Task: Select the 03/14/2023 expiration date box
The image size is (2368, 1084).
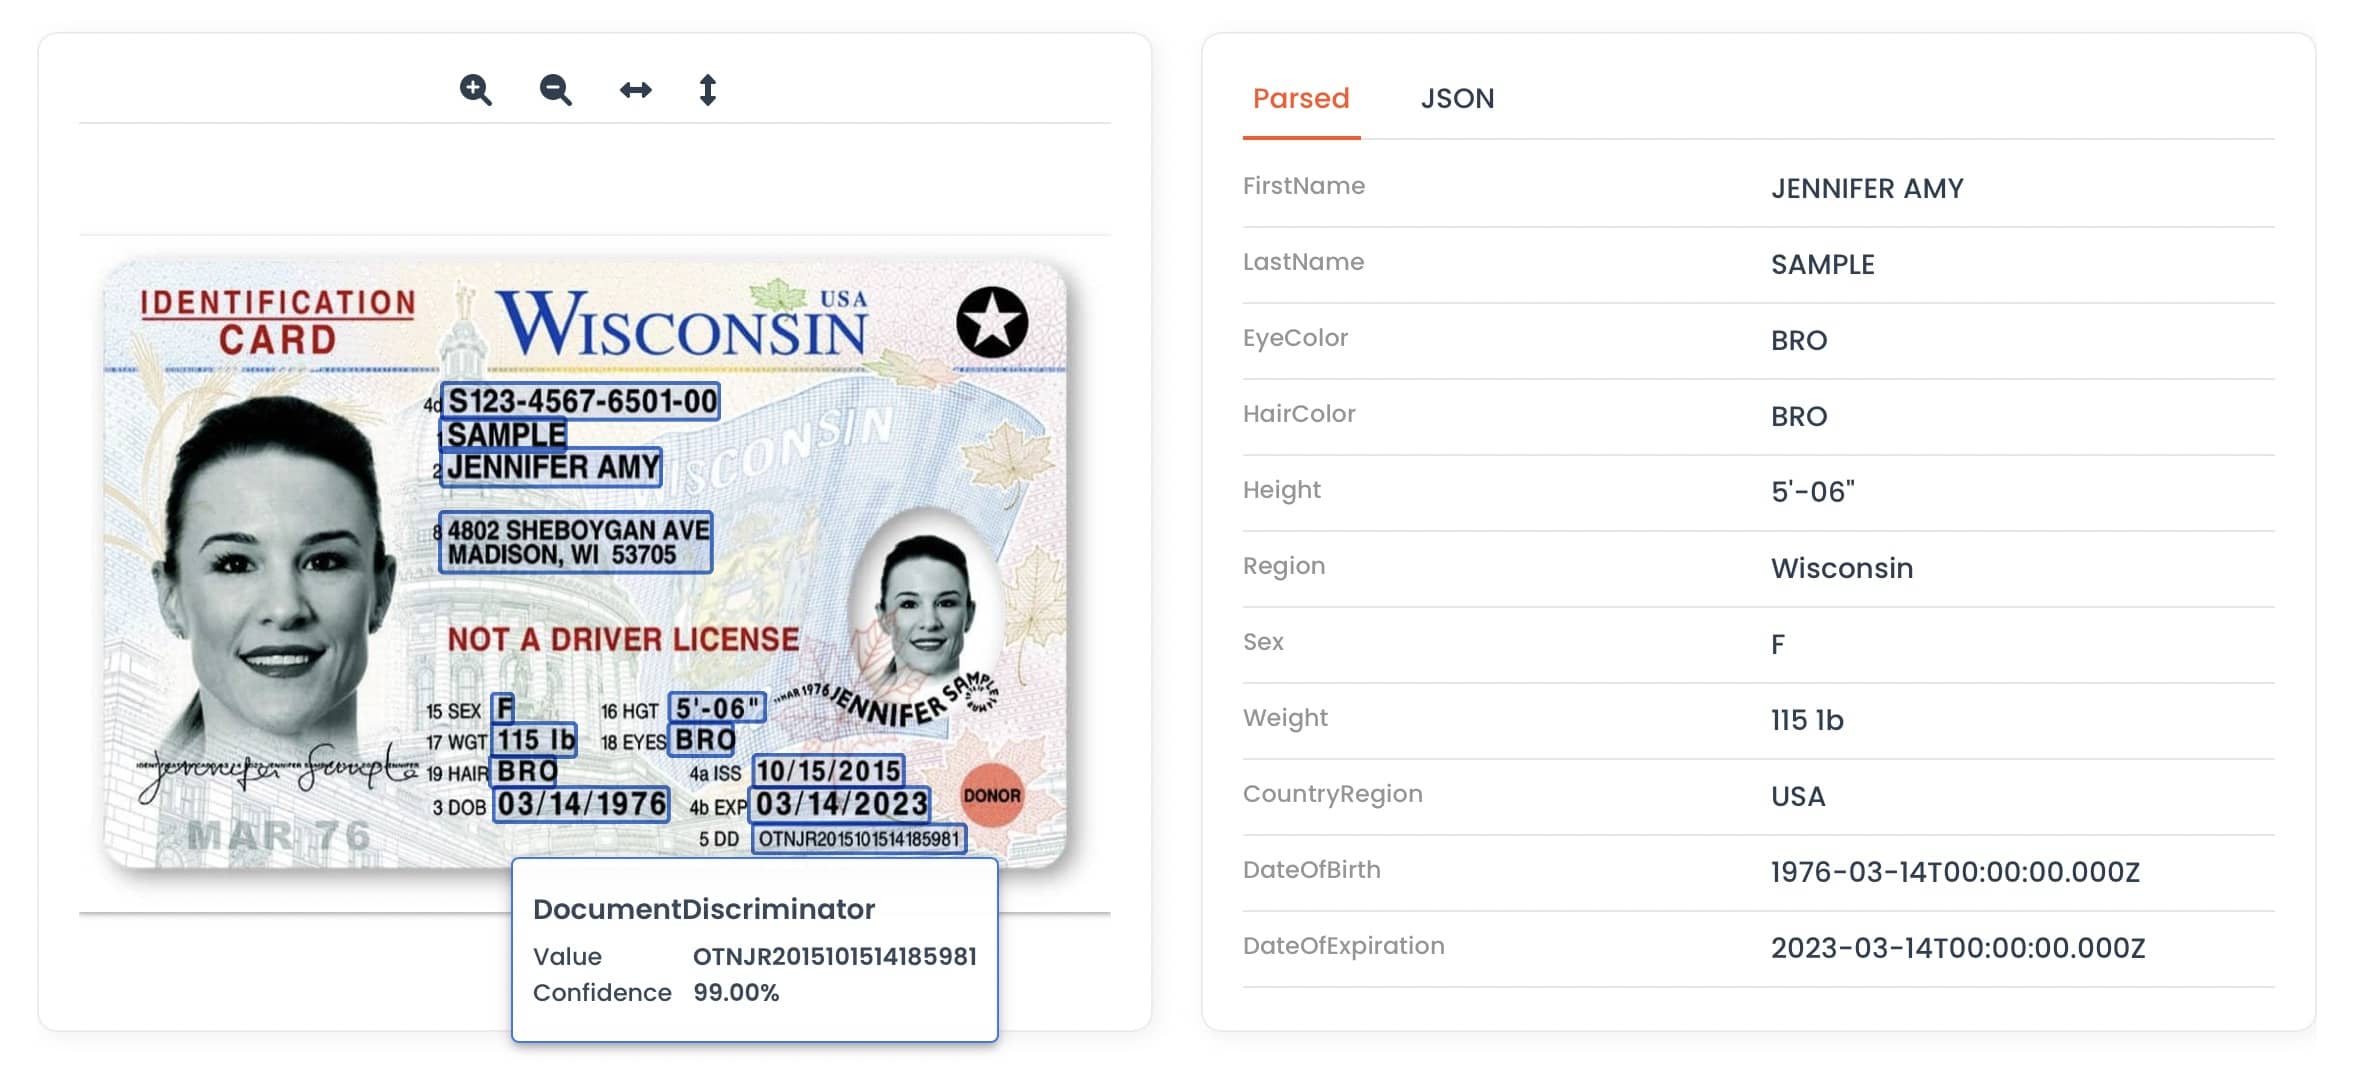Action: point(840,804)
